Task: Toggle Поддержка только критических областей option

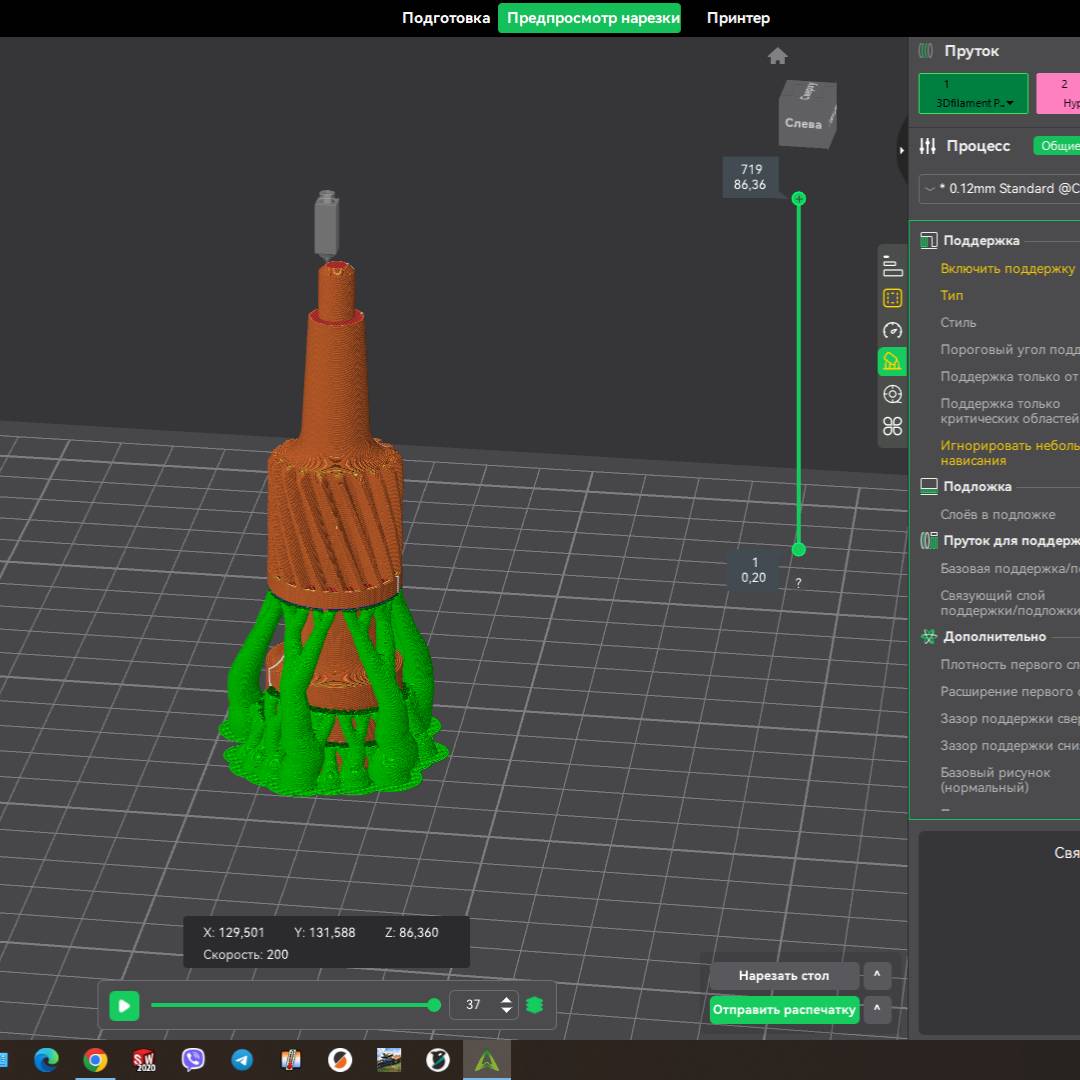Action: [1010, 410]
